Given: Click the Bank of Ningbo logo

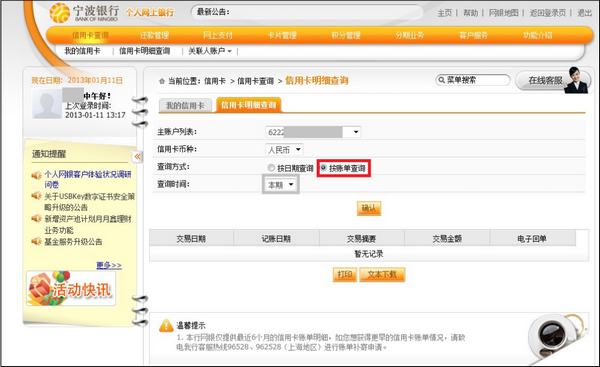Looking at the screenshot, I should click(x=84, y=13).
